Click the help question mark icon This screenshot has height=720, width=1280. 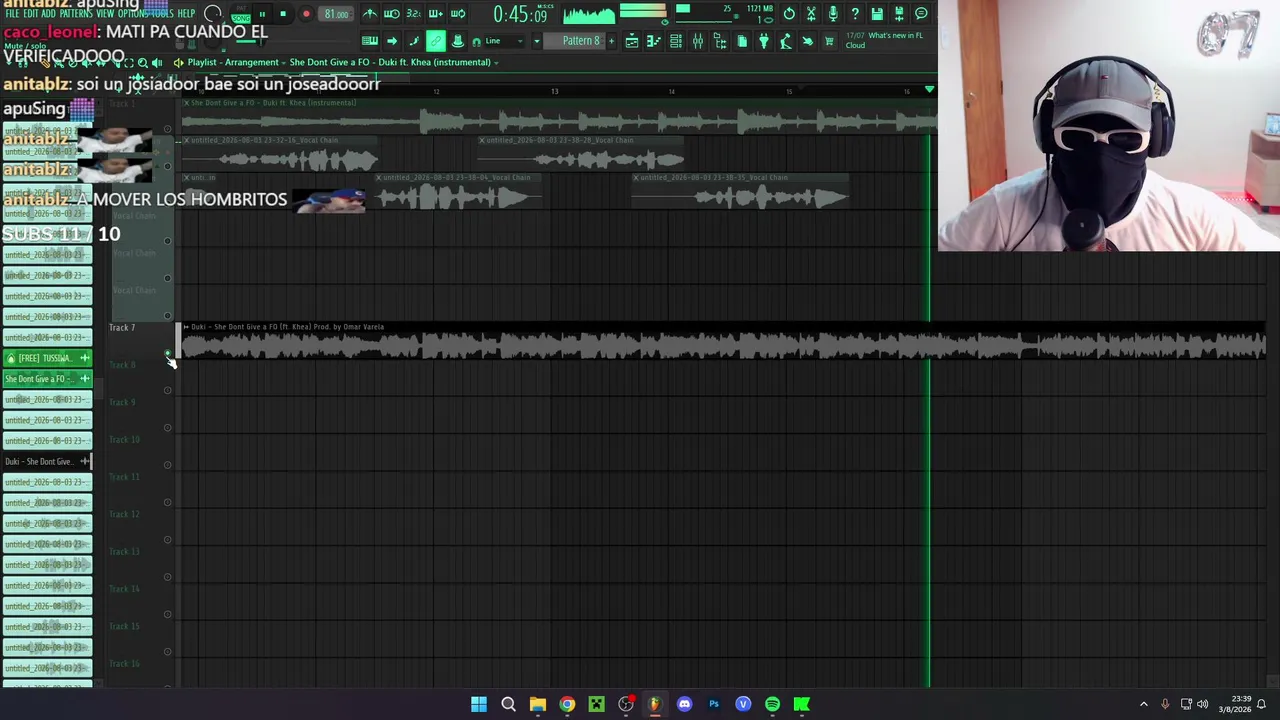tap(855, 14)
